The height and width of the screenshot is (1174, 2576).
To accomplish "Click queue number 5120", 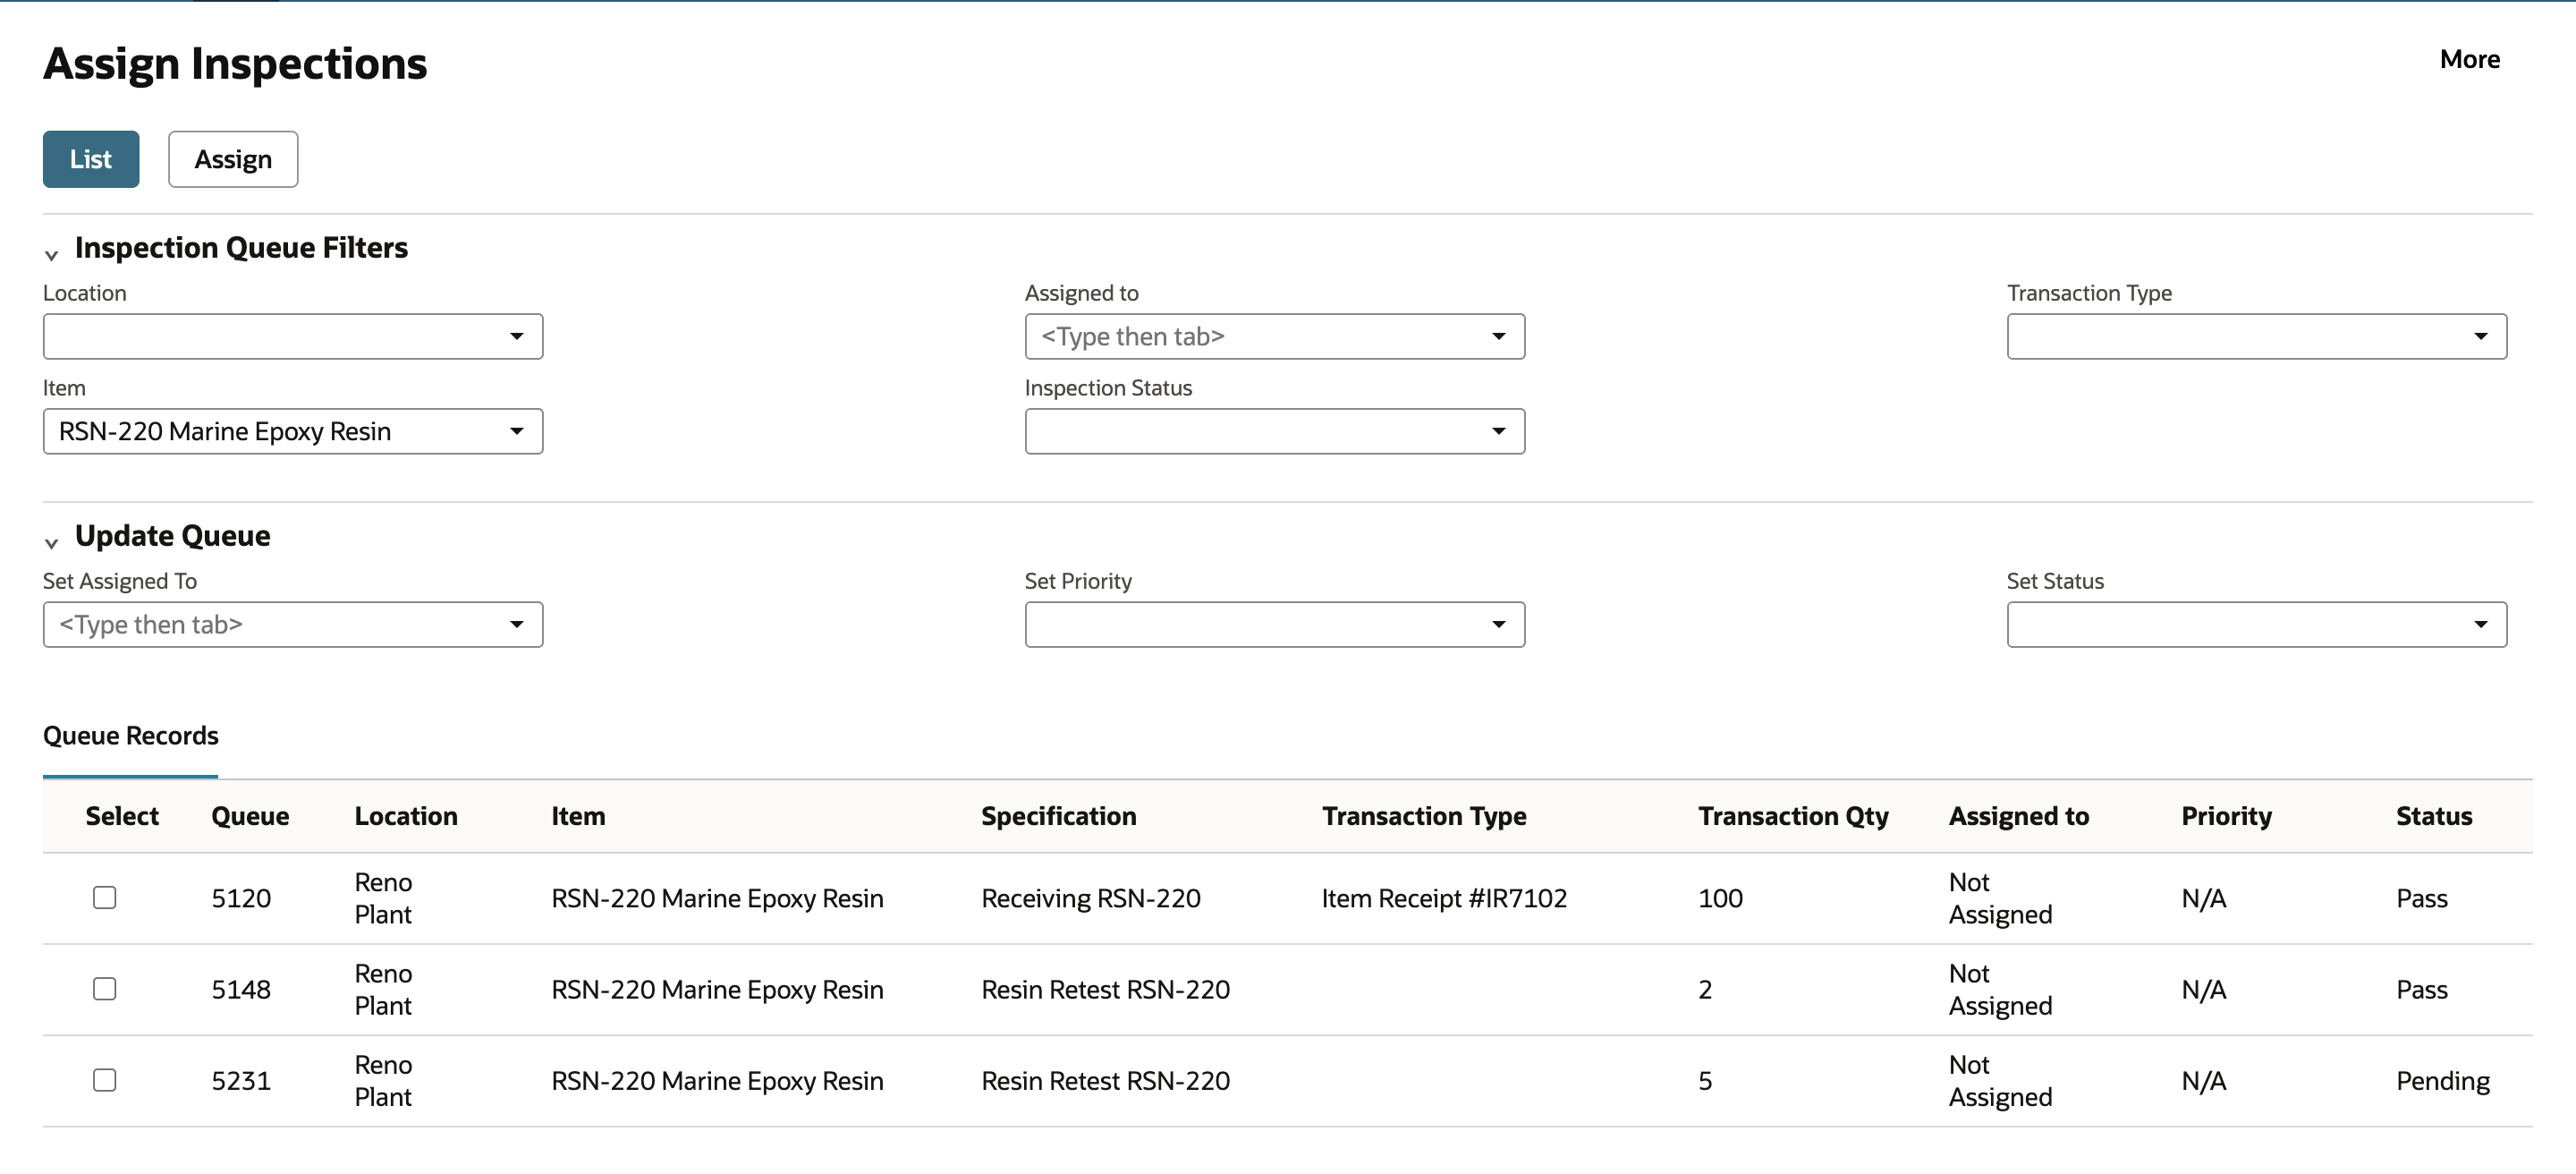I will [241, 898].
